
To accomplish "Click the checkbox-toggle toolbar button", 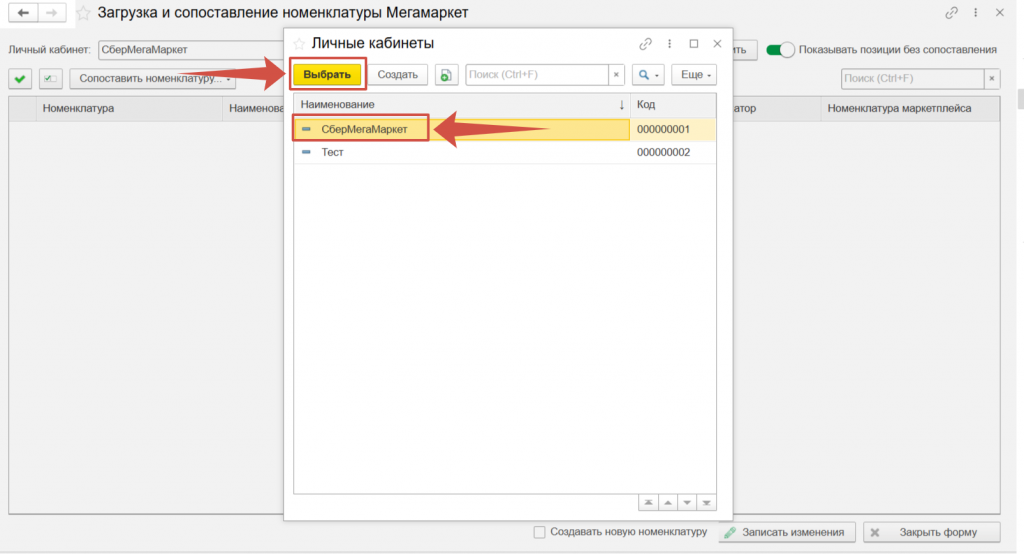I will (51, 78).
